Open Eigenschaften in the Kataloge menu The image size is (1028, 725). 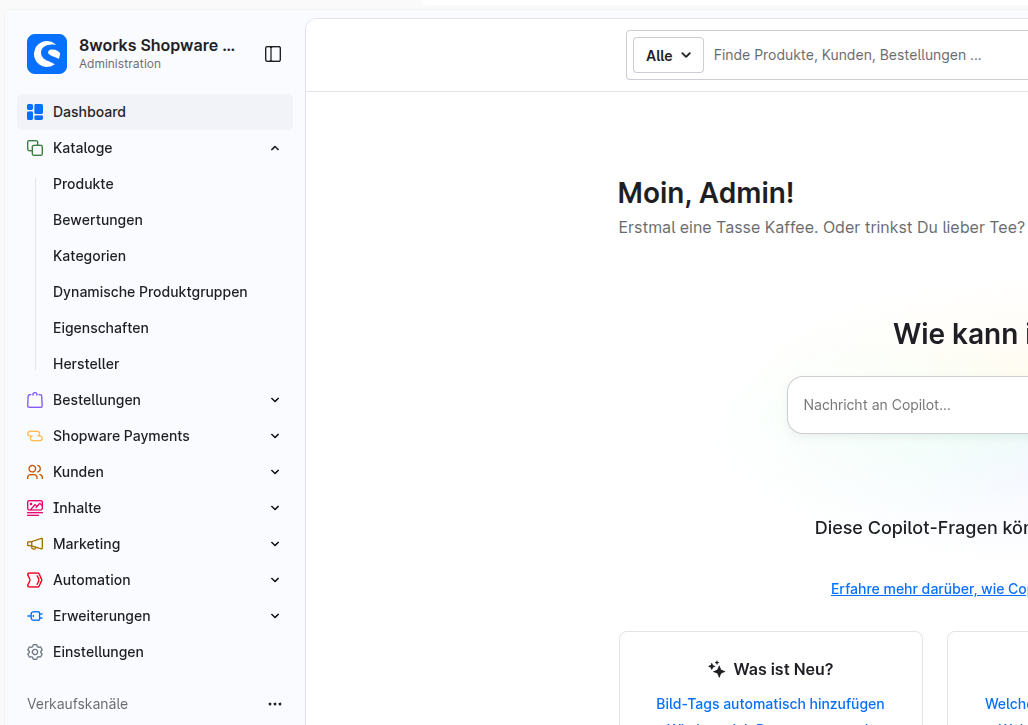(x=101, y=328)
